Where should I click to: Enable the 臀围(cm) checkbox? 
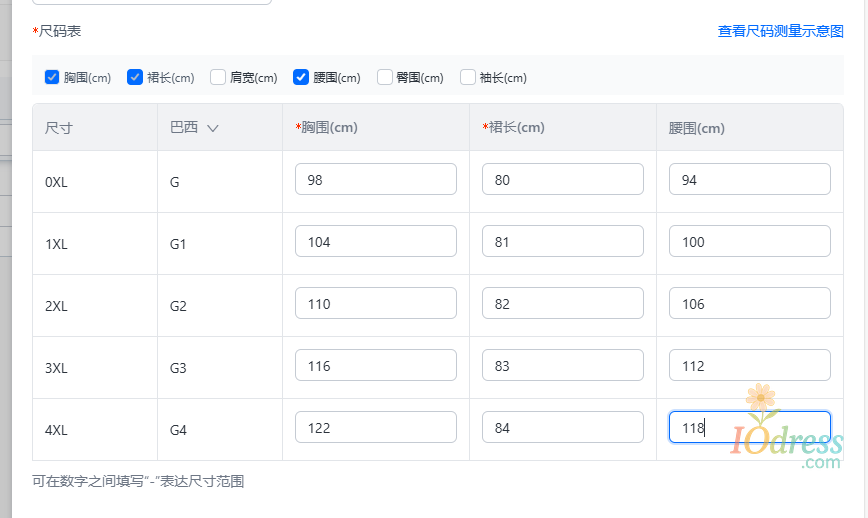385,77
